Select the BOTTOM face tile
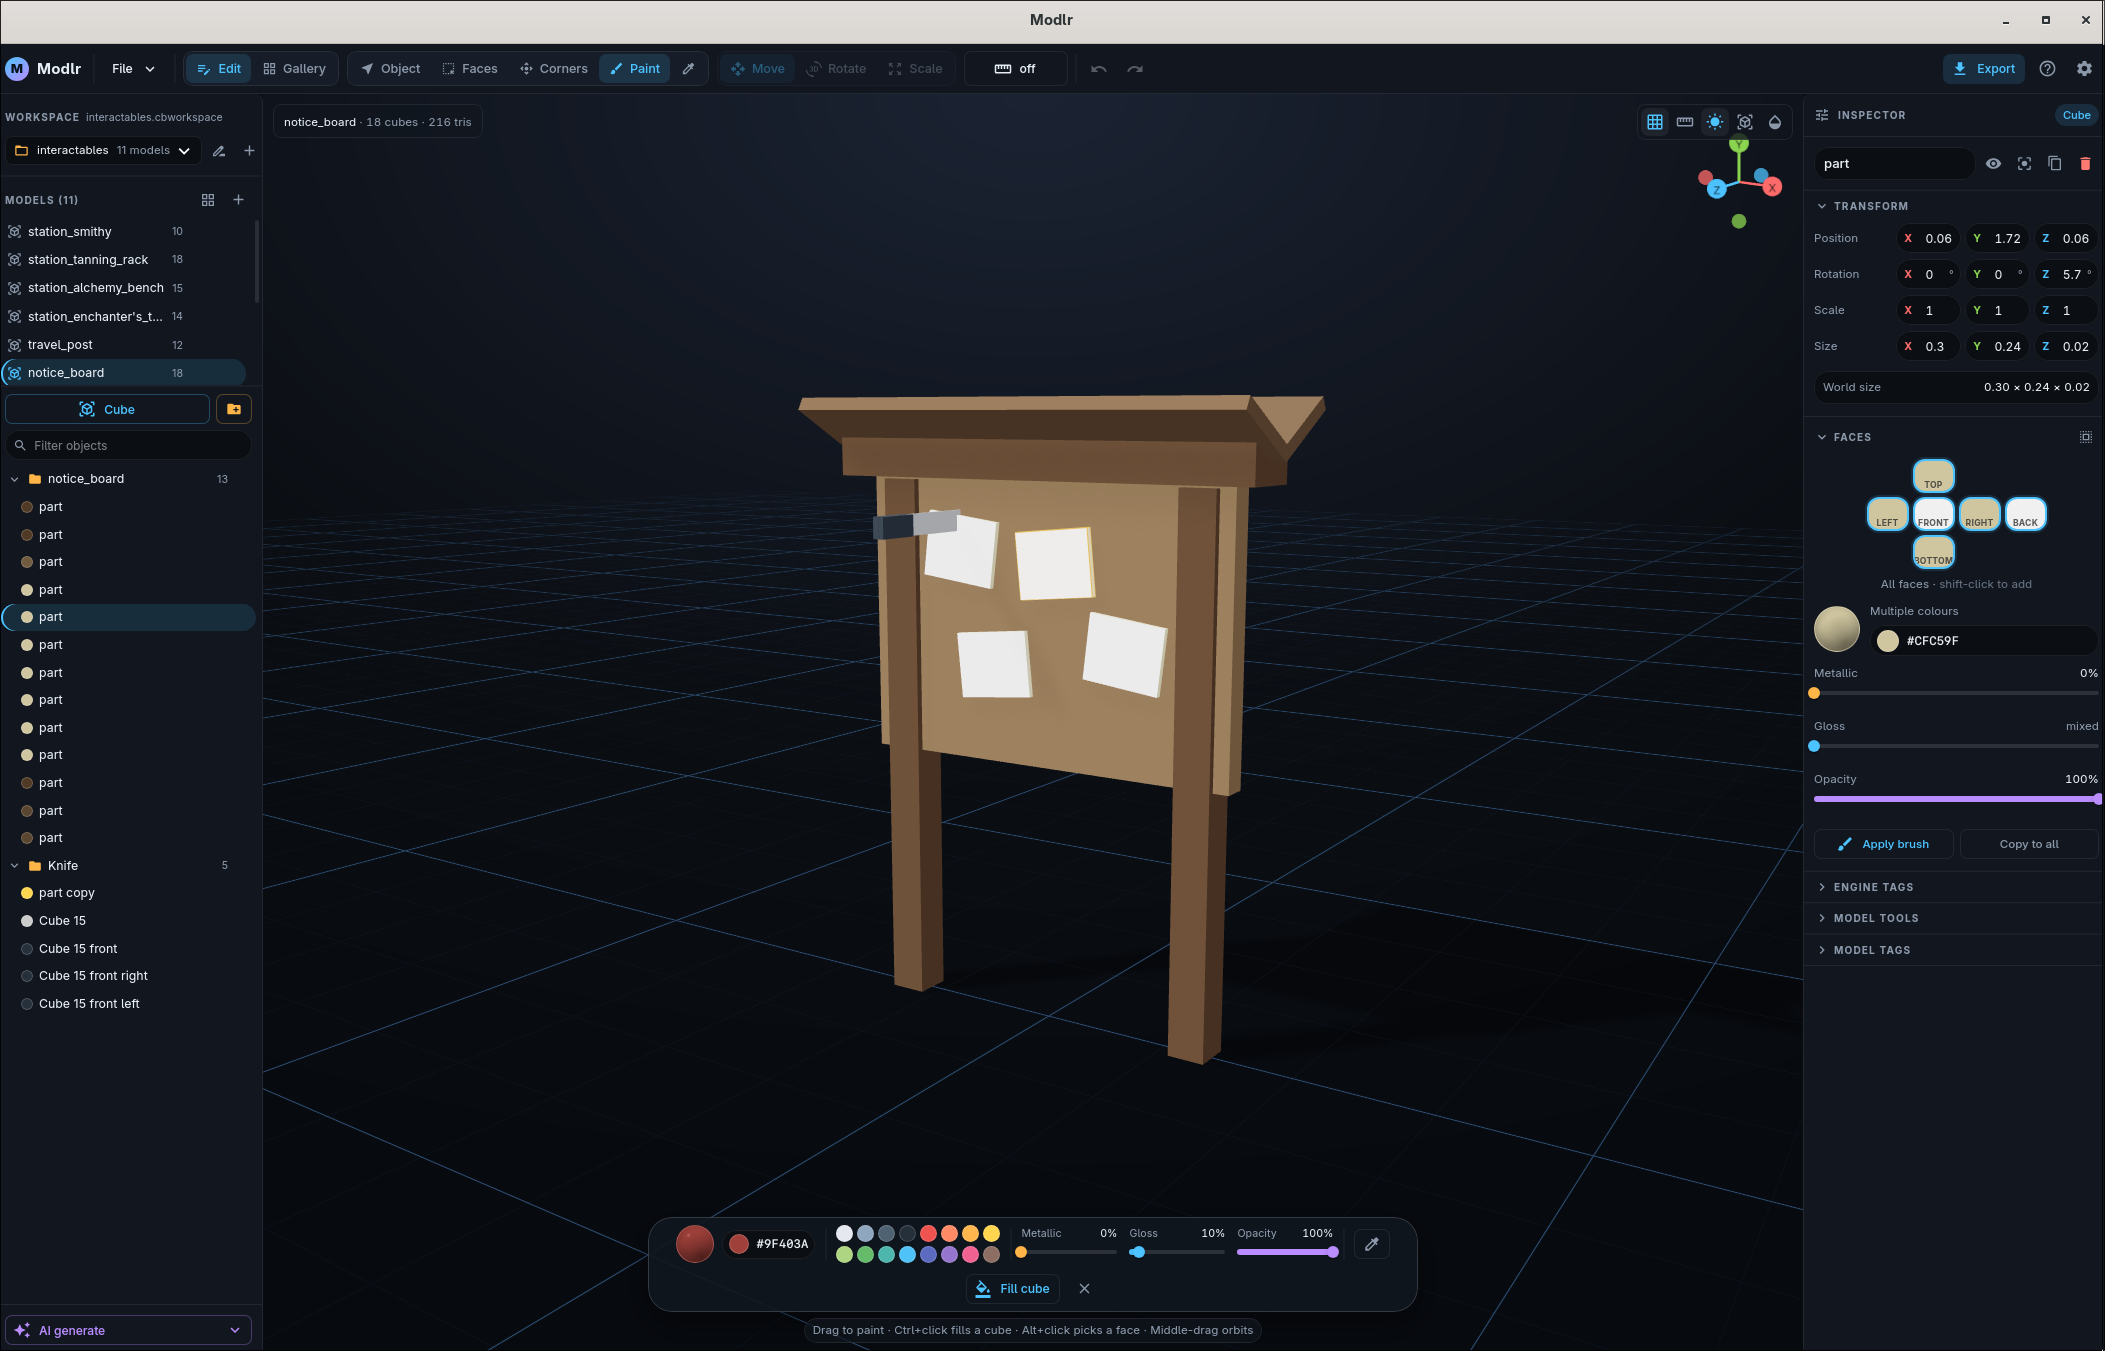Image resolution: width=2105 pixels, height=1351 pixels. (1933, 552)
